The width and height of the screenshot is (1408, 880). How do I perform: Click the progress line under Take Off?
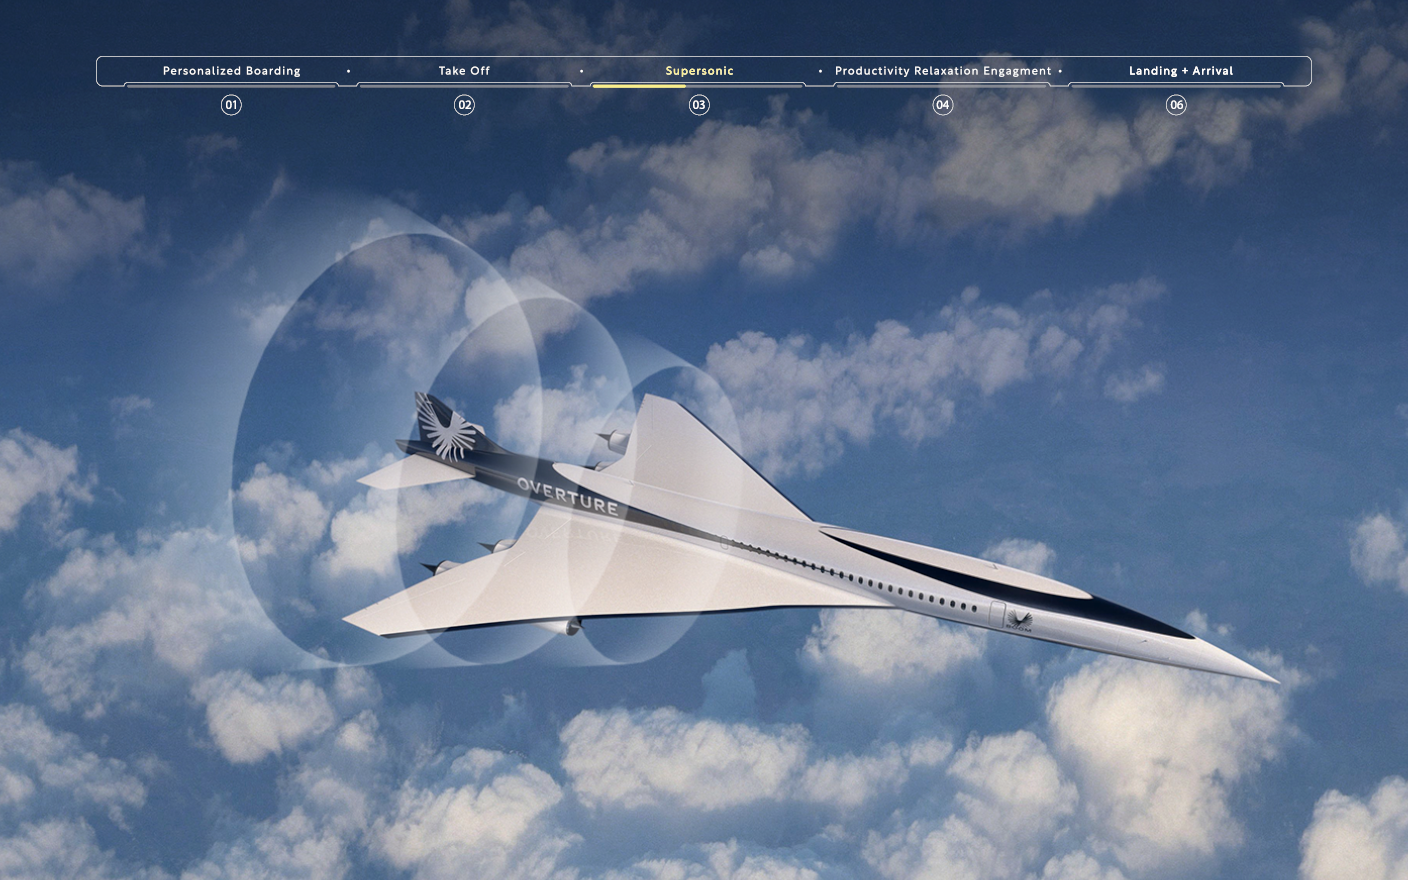464,86
